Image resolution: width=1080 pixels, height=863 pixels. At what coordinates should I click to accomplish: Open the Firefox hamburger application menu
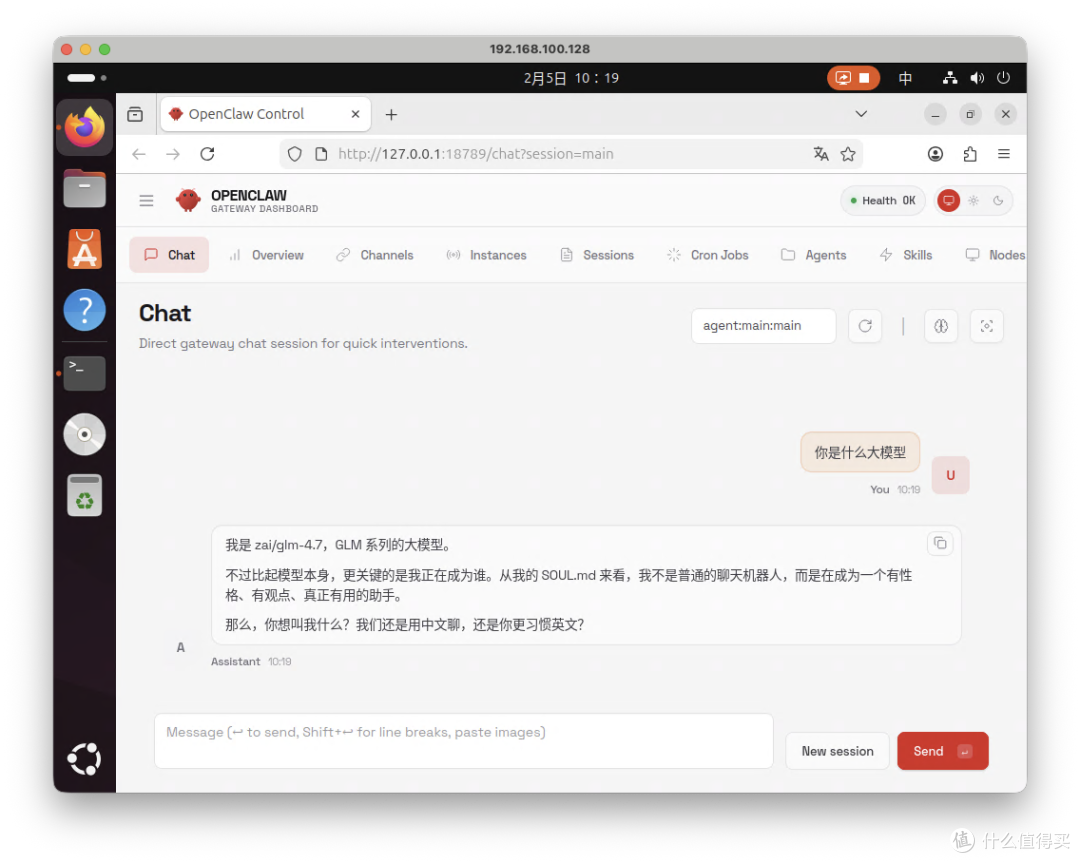[1004, 154]
